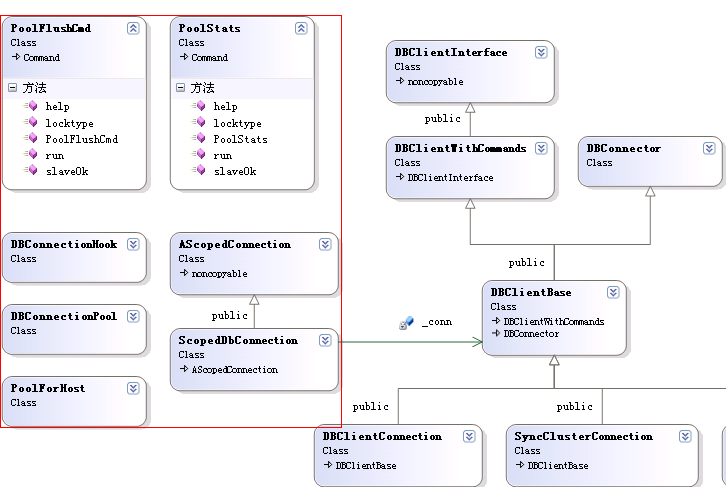Select the DBClientConnection class title
Image resolution: width=726 pixels, height=487 pixels.
pyautogui.click(x=382, y=437)
